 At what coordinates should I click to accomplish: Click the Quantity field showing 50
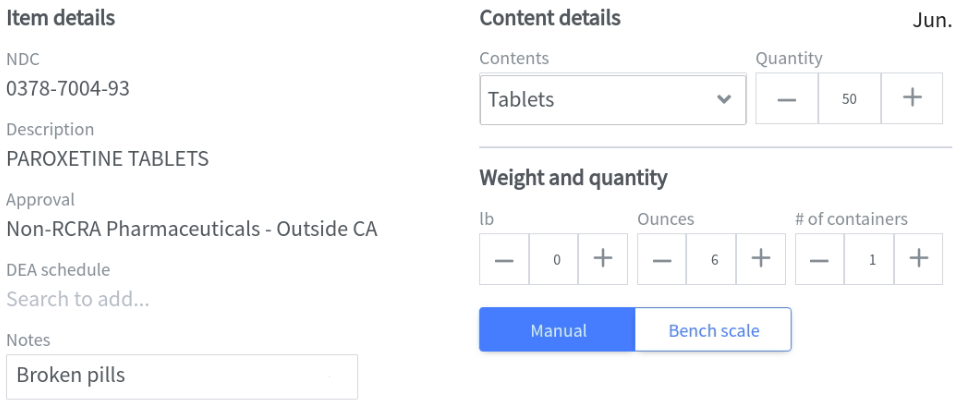(x=849, y=98)
